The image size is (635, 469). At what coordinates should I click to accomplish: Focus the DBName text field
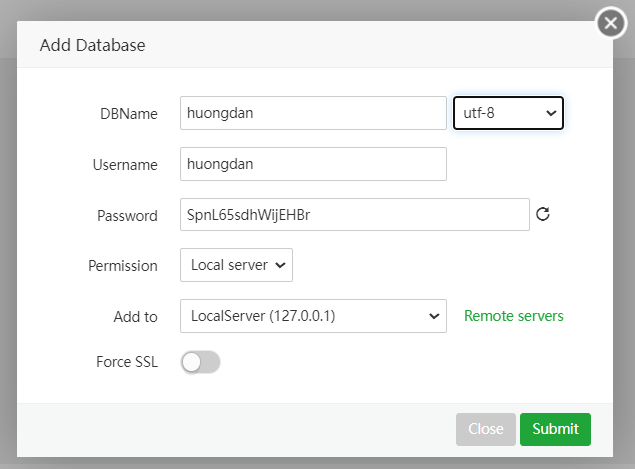[312, 113]
